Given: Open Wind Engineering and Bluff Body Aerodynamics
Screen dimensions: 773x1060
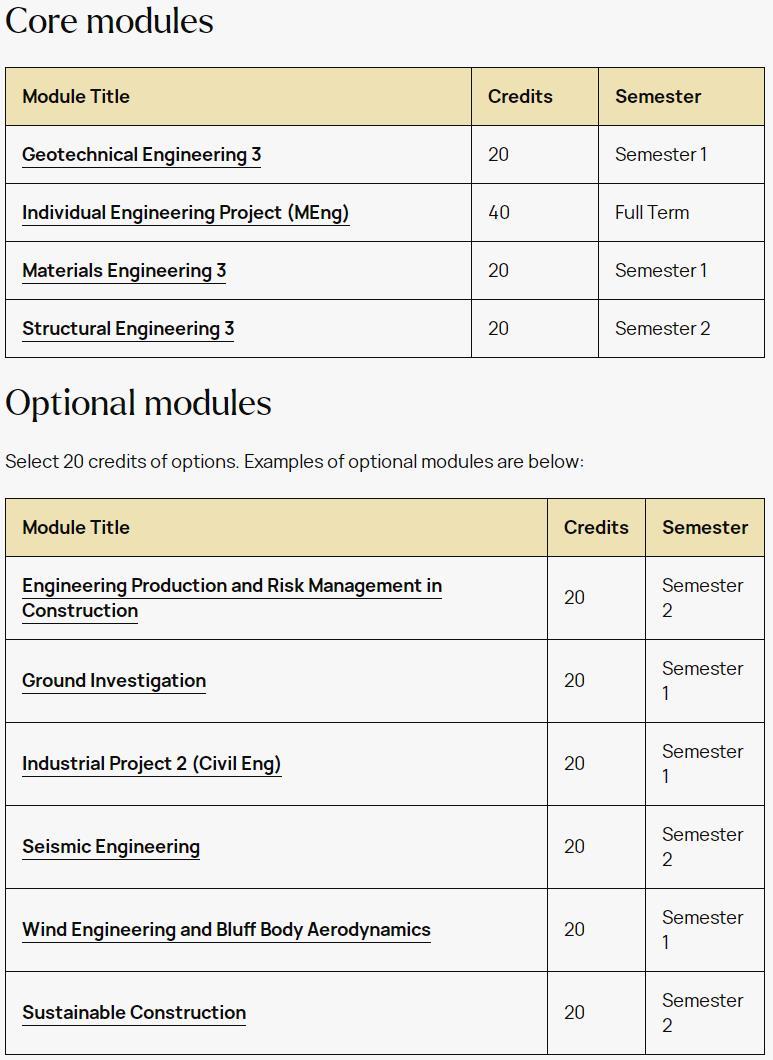Looking at the screenshot, I should click(x=227, y=930).
